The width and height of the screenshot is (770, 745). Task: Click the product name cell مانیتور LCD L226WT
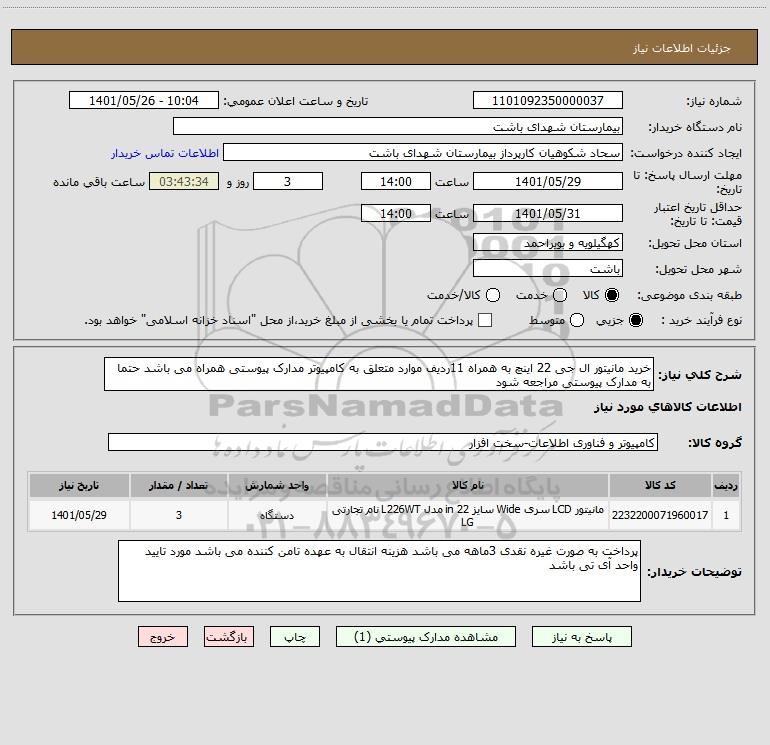coord(468,515)
